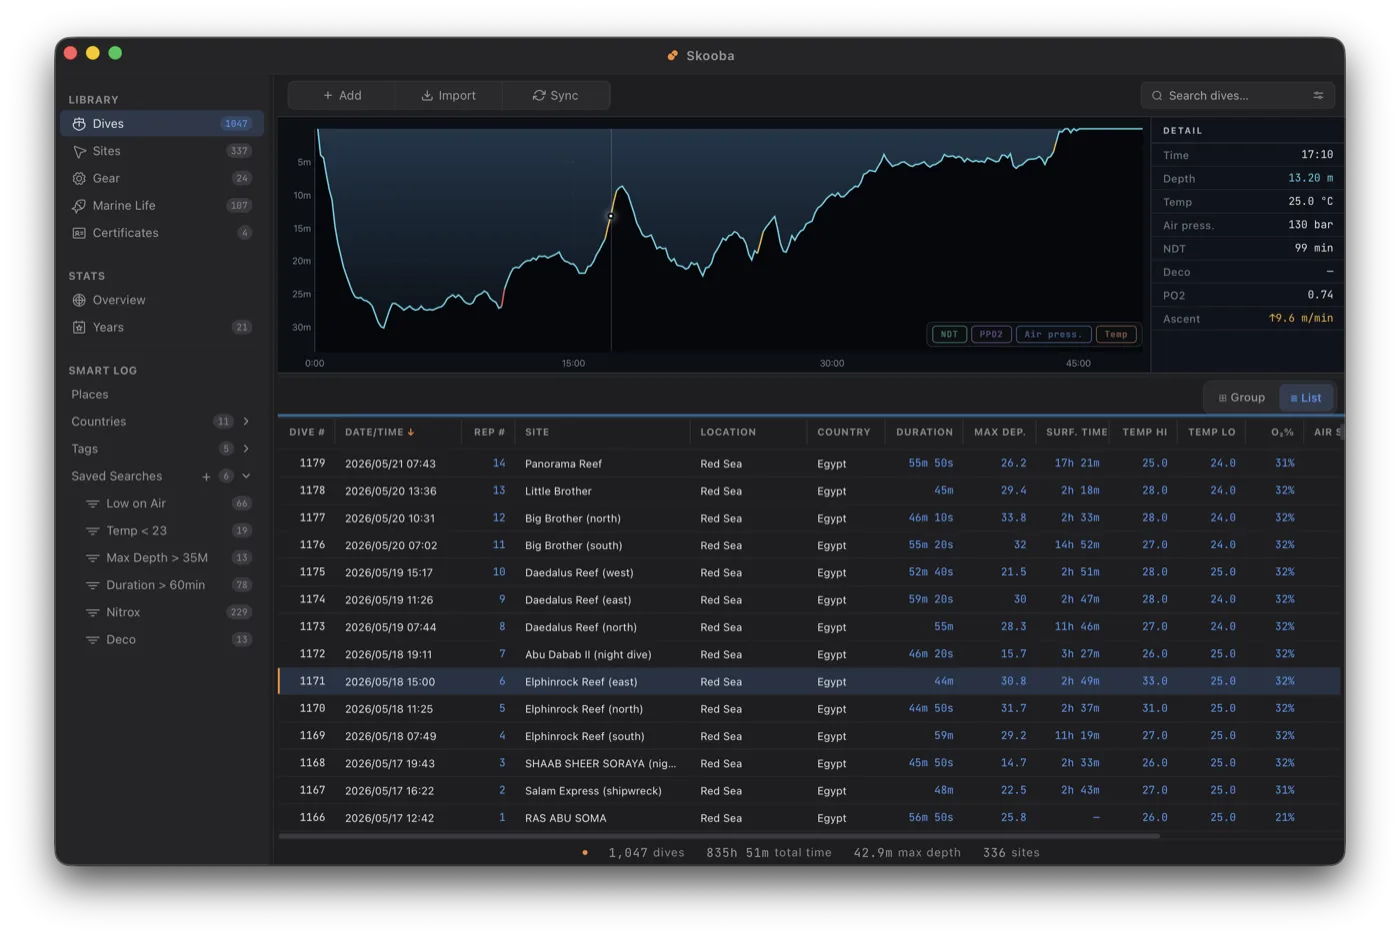Image resolution: width=1400 pixels, height=938 pixels.
Task: Expand the Countries smart log
Action: 246,422
